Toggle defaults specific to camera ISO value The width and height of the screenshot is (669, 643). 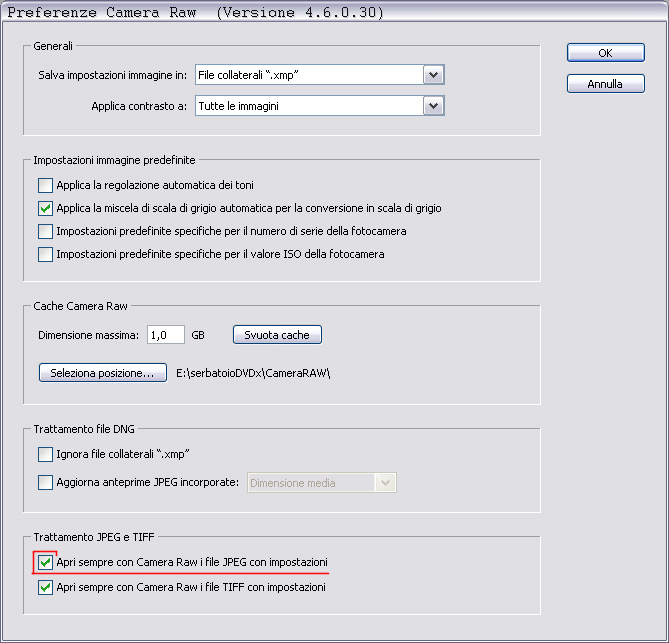[x=45, y=254]
